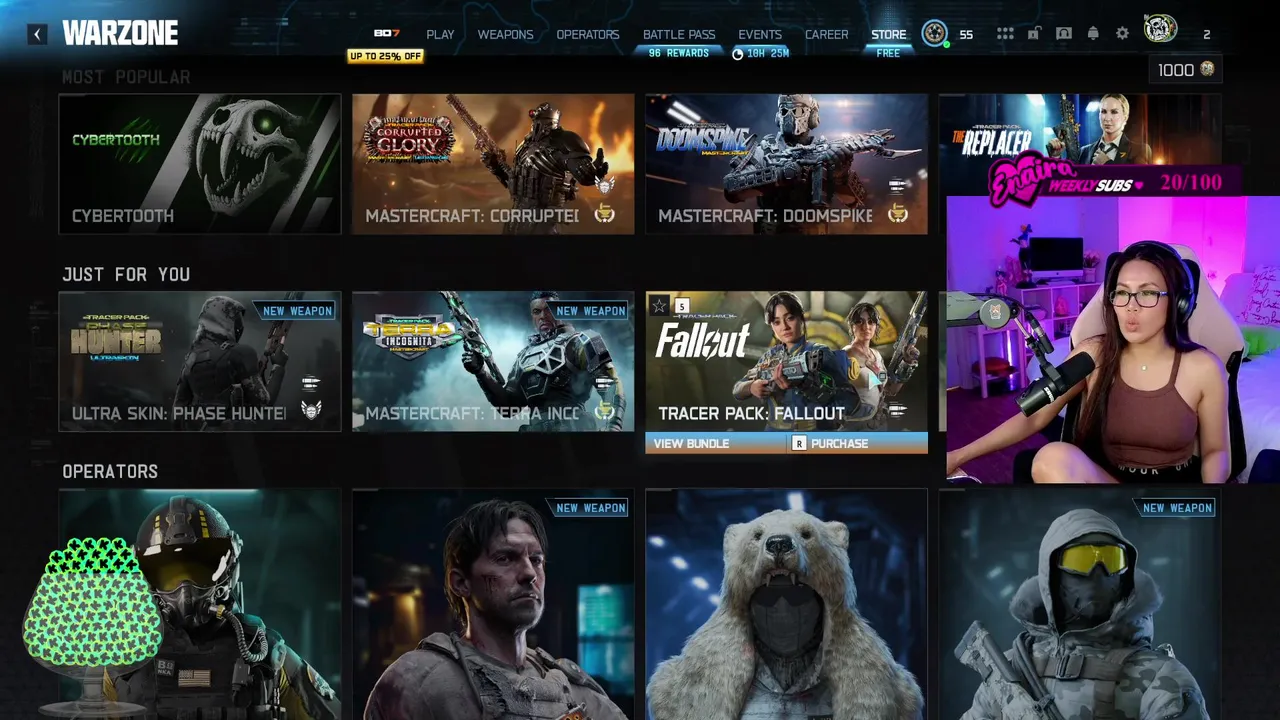Screen dimensions: 1280x720
Task: Click New Weapon tag on yellow goggles operator
Action: click(1177, 508)
